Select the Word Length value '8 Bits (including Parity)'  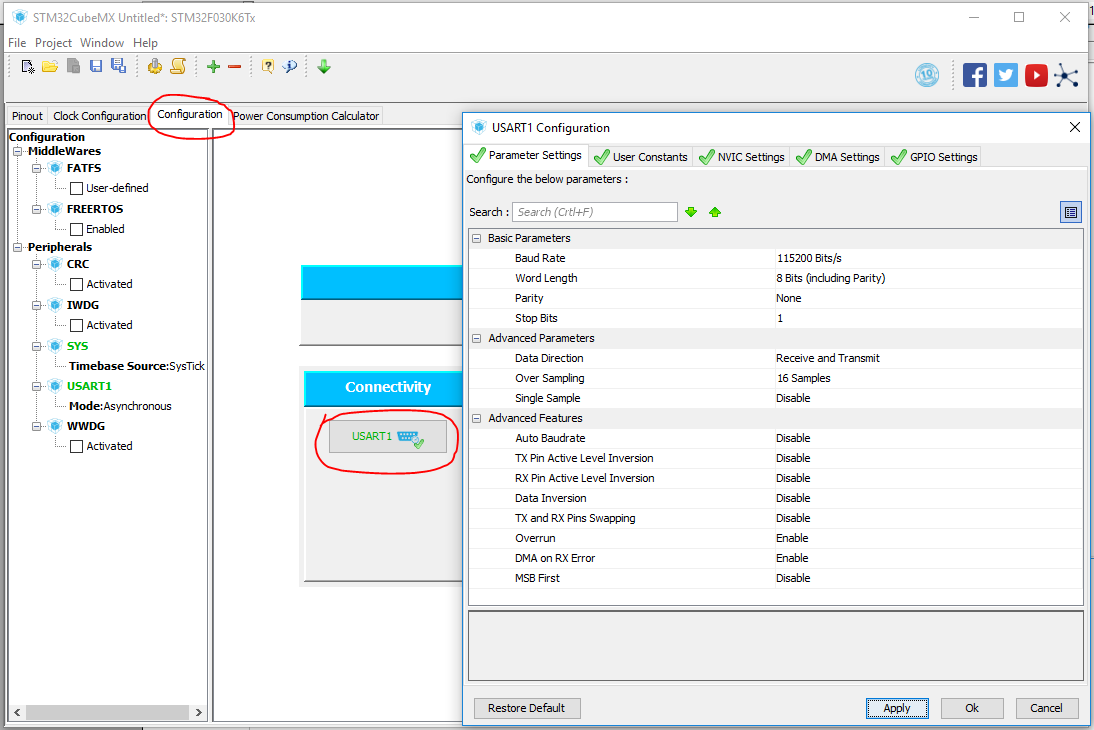pyautogui.click(x=830, y=278)
